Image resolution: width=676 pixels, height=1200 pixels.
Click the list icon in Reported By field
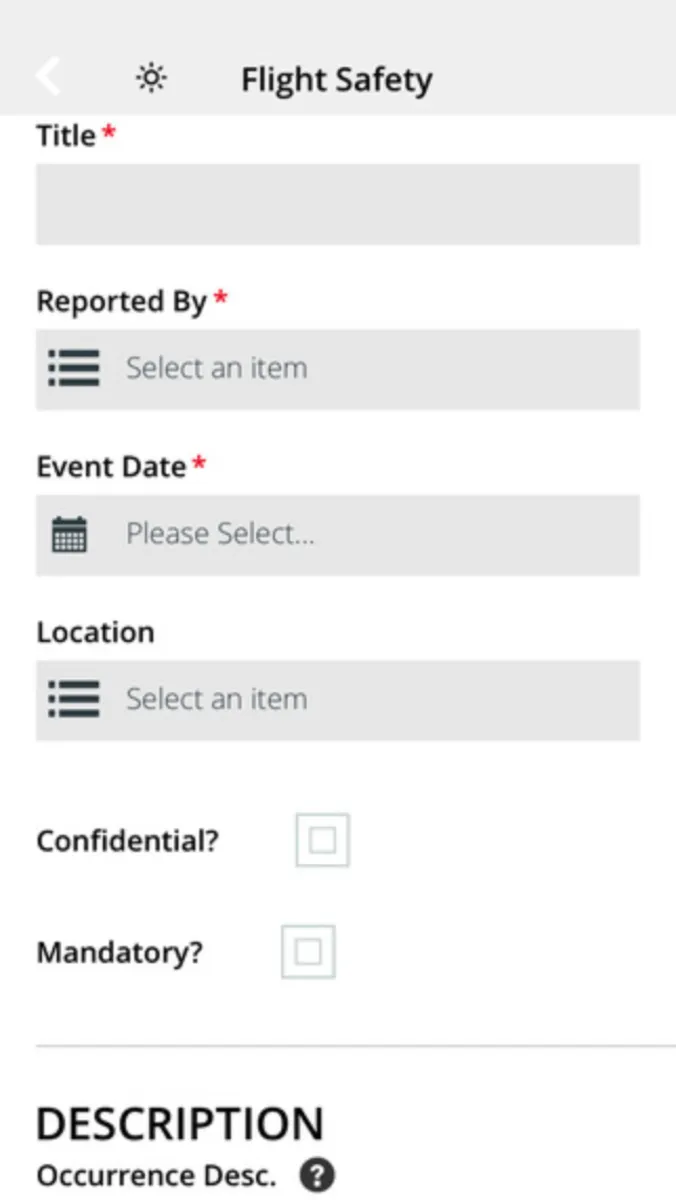[x=74, y=368]
